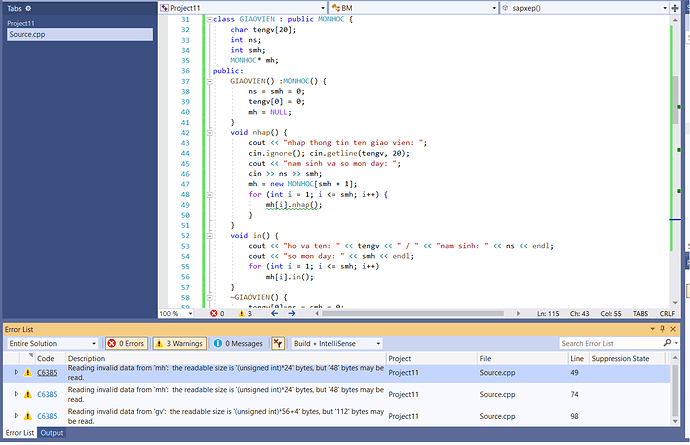Screen dimensions: 690x445
Task: Sort by the Project column header
Action: (400, 358)
